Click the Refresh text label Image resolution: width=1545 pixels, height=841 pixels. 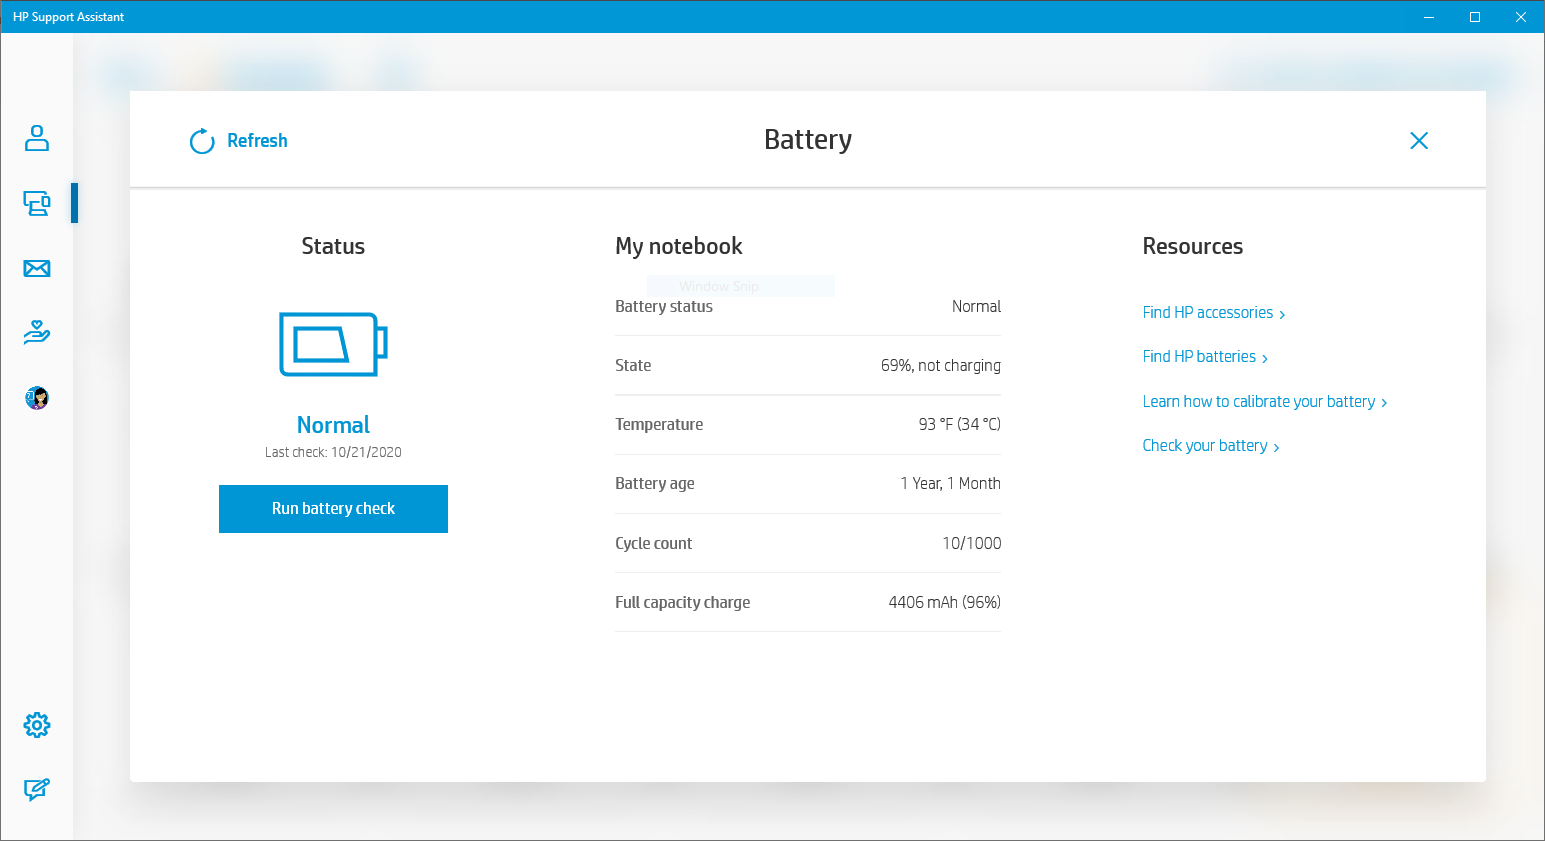256,140
